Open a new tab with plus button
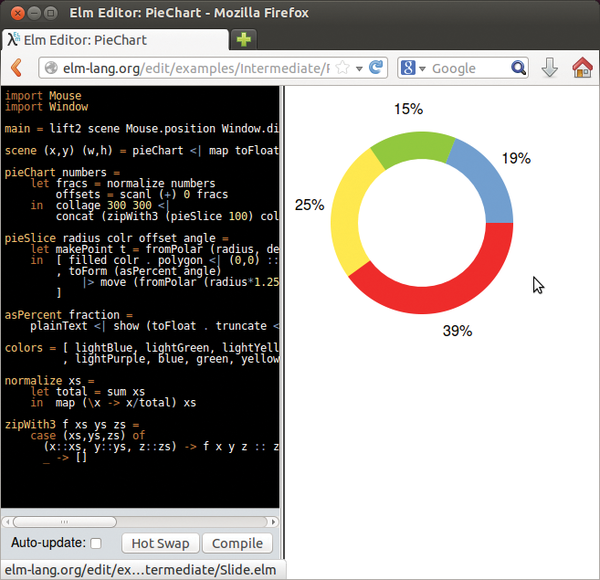Screen dimensions: 600x580 point(243,39)
